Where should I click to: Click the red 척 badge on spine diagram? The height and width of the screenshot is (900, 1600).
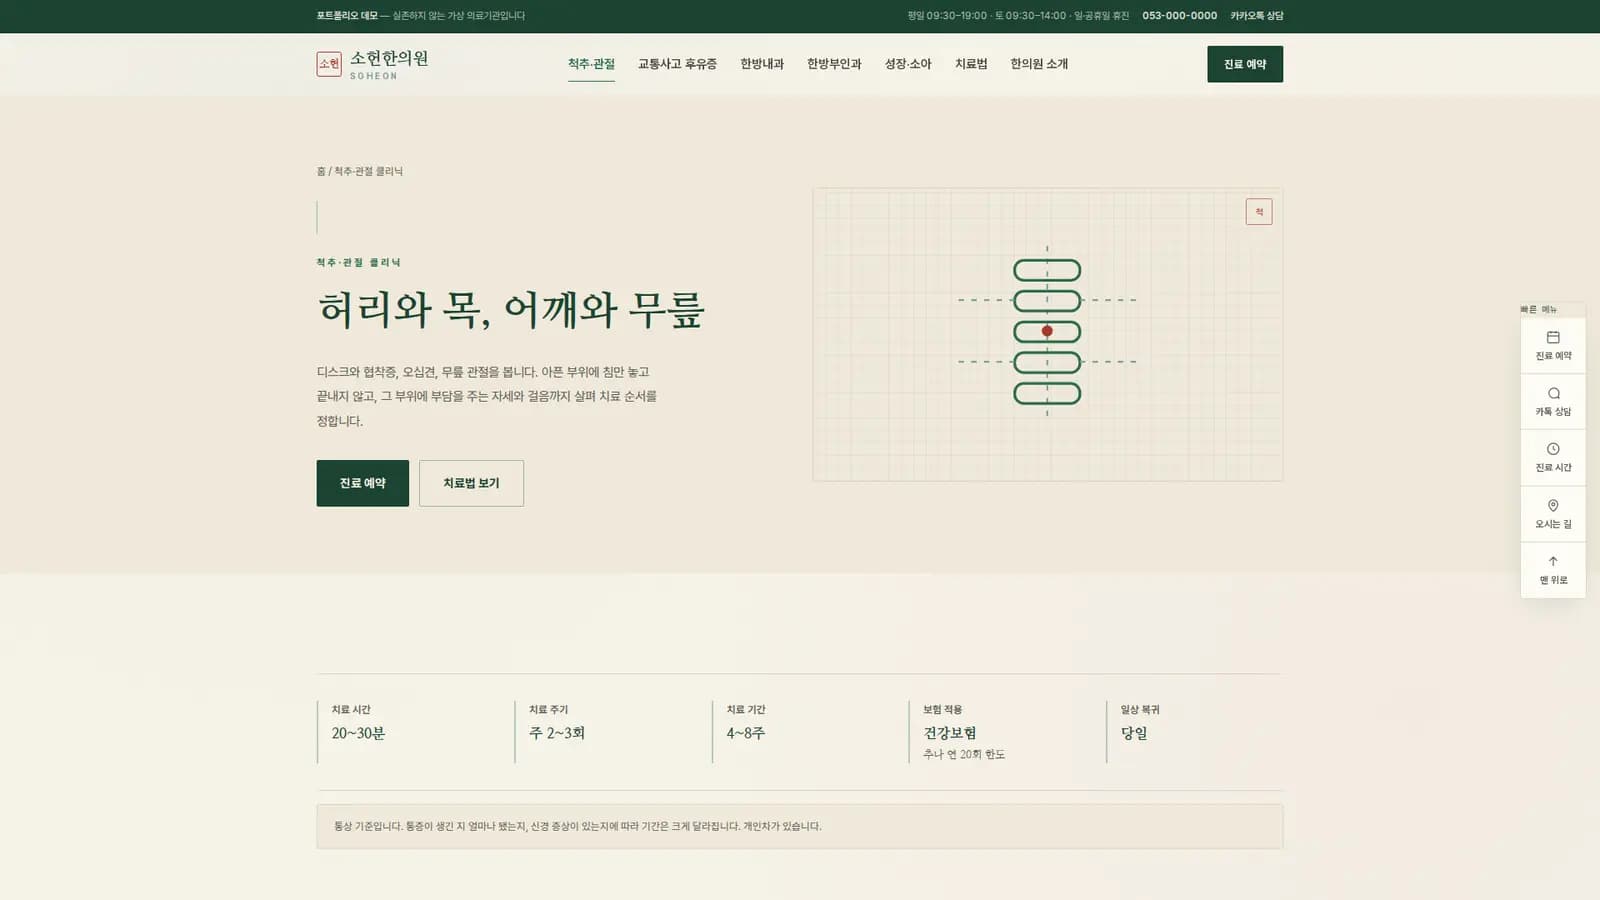click(1259, 212)
